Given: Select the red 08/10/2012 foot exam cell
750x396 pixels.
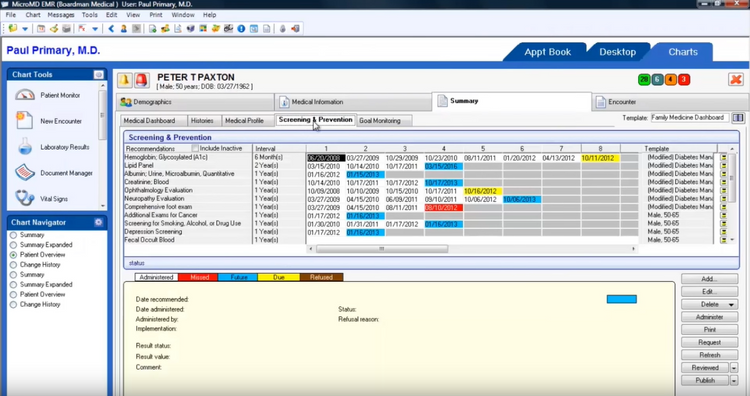Looking at the screenshot, I should 443,208.
